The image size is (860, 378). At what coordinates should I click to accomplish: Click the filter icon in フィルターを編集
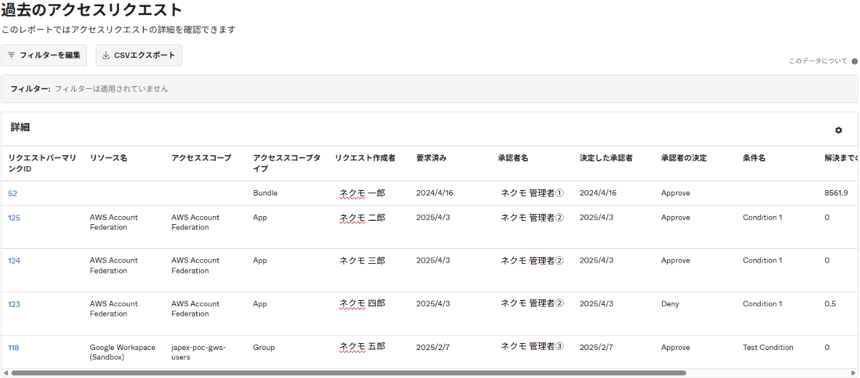pos(11,55)
